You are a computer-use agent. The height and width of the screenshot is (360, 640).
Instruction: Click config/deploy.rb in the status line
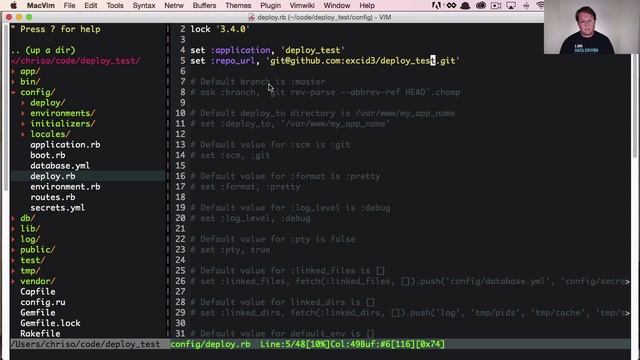[210, 344]
